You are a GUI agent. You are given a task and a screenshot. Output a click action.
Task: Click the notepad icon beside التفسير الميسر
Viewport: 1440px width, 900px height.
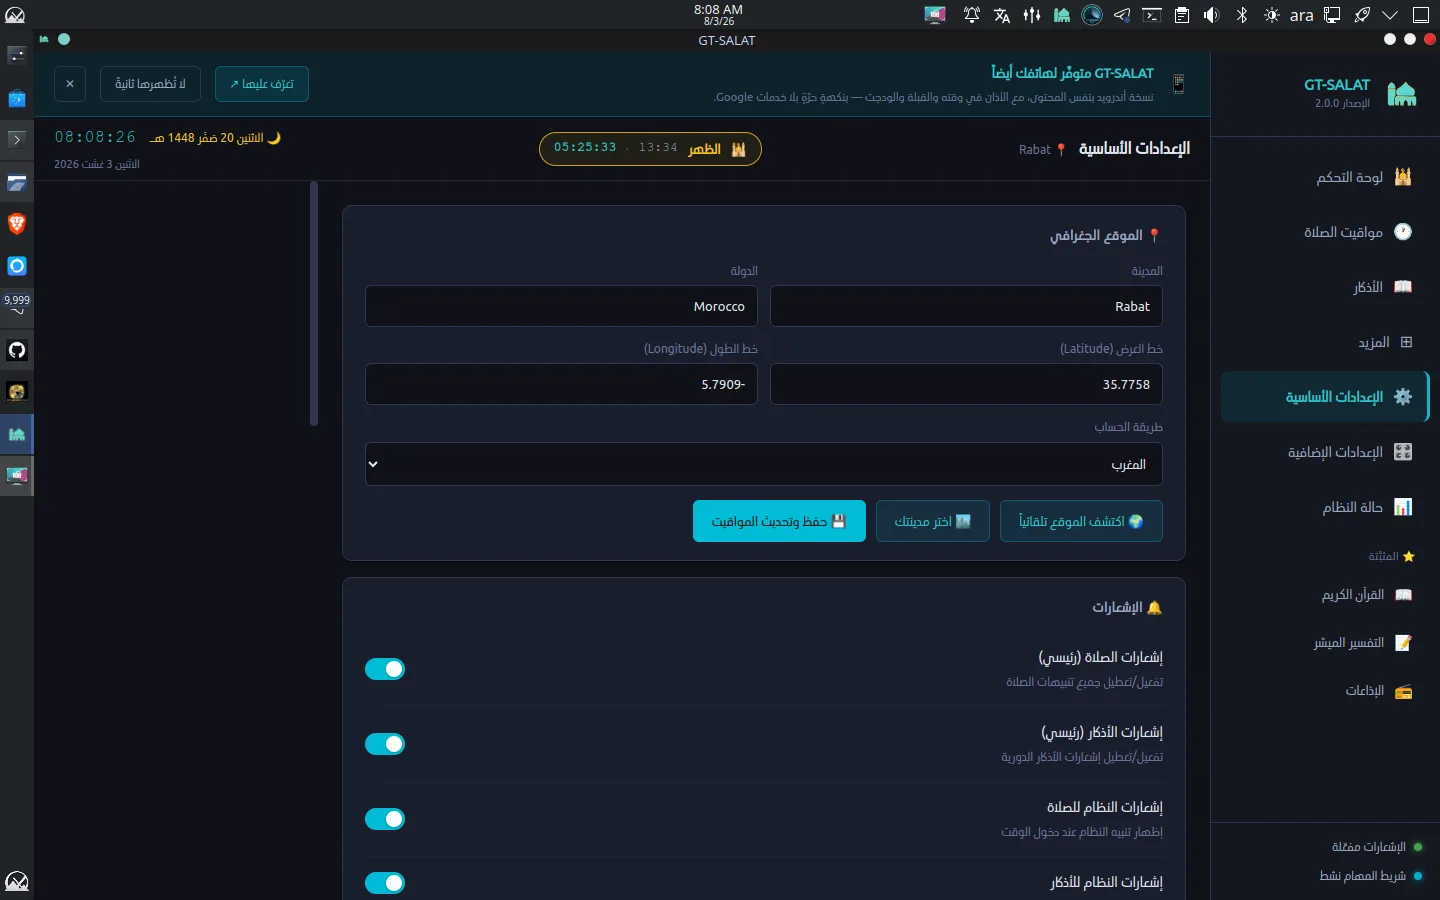pos(1404,643)
